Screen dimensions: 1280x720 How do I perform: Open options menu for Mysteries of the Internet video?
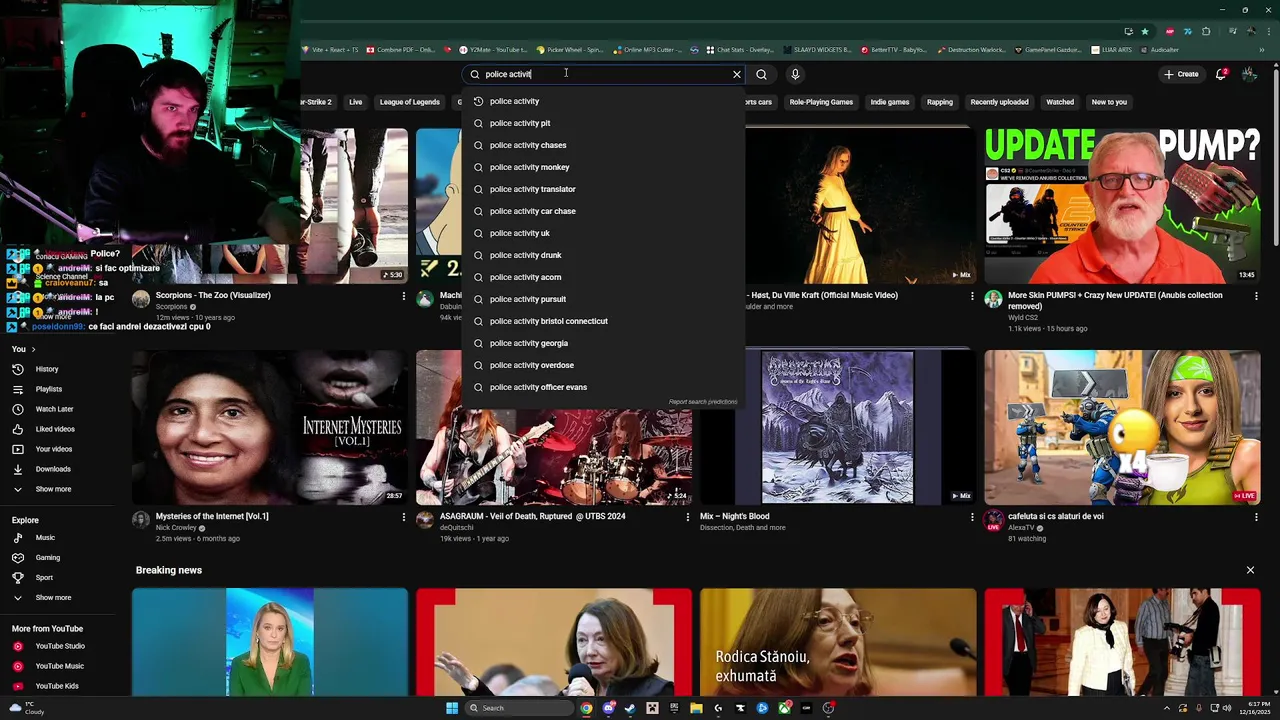[404, 517]
